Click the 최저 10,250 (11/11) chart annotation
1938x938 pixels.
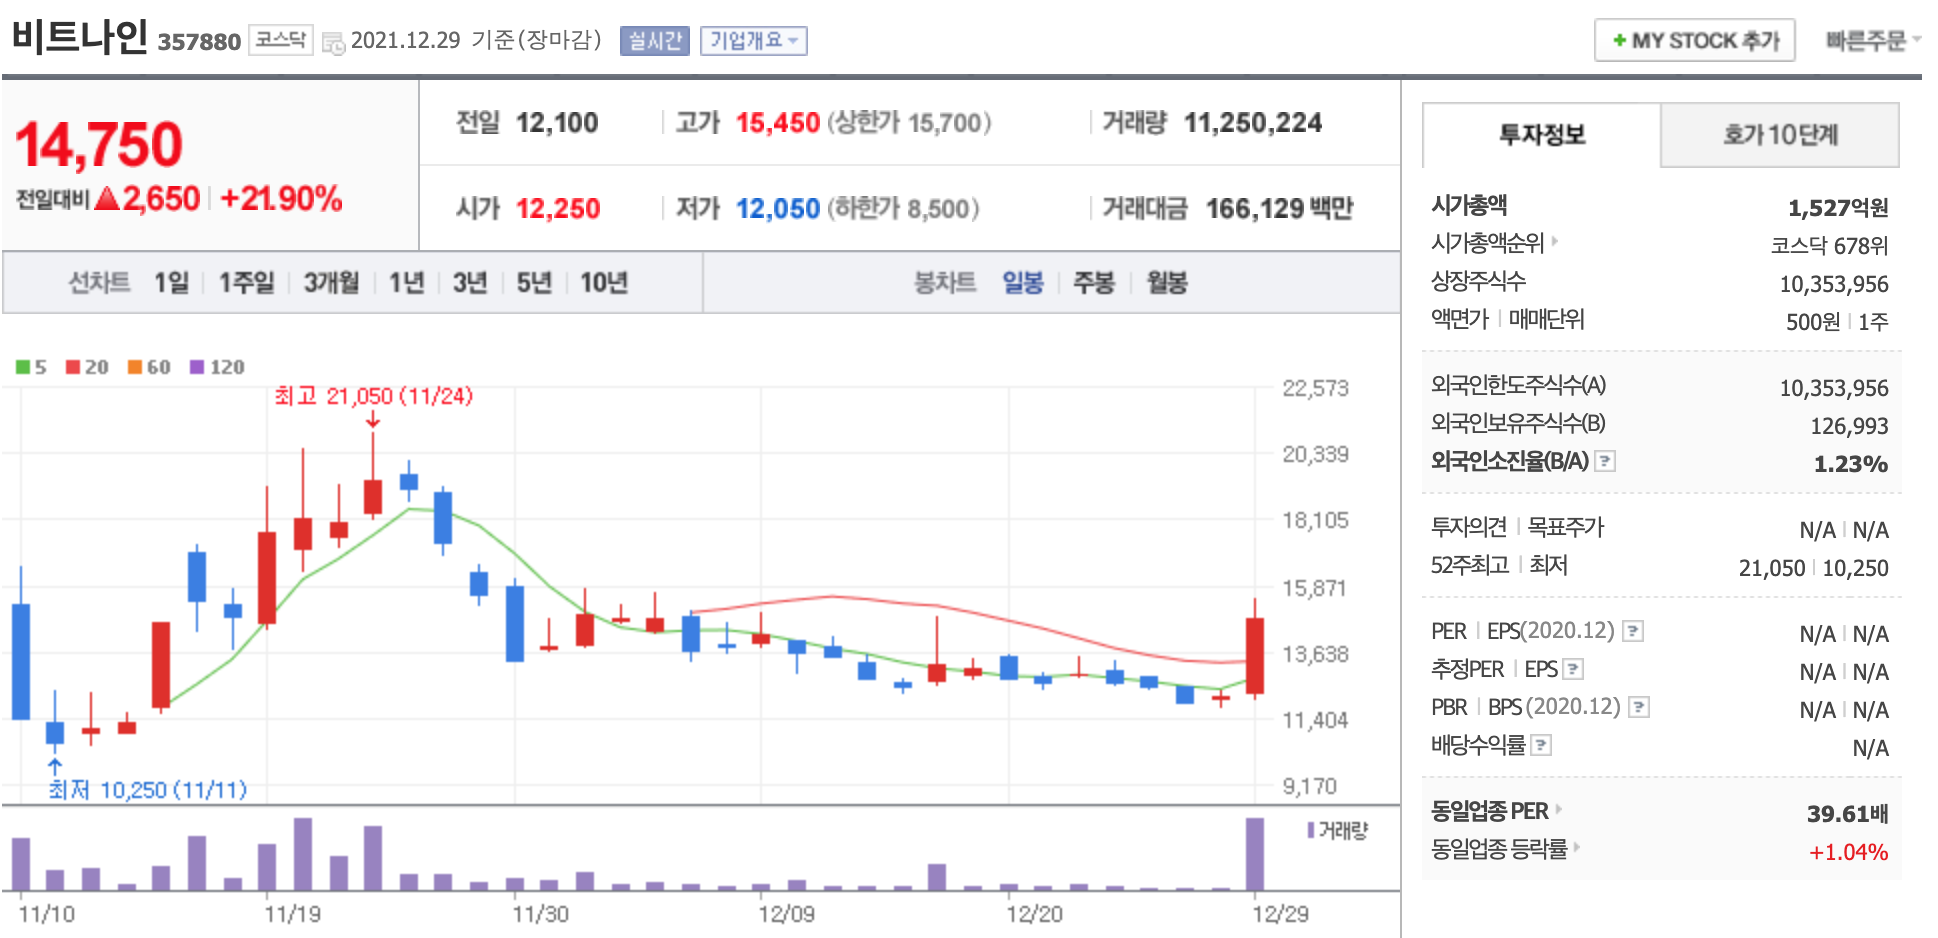click(148, 790)
